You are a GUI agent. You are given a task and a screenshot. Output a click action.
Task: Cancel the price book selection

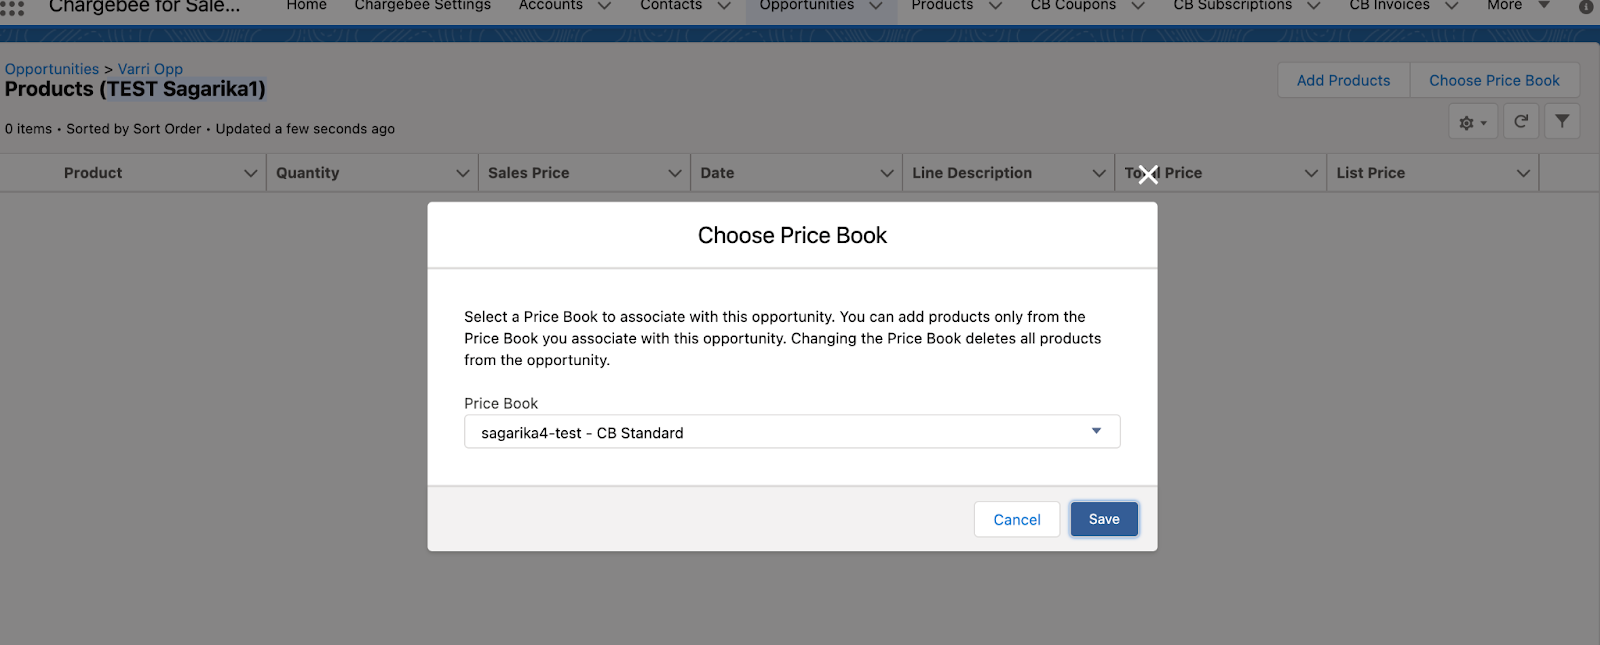[1016, 519]
